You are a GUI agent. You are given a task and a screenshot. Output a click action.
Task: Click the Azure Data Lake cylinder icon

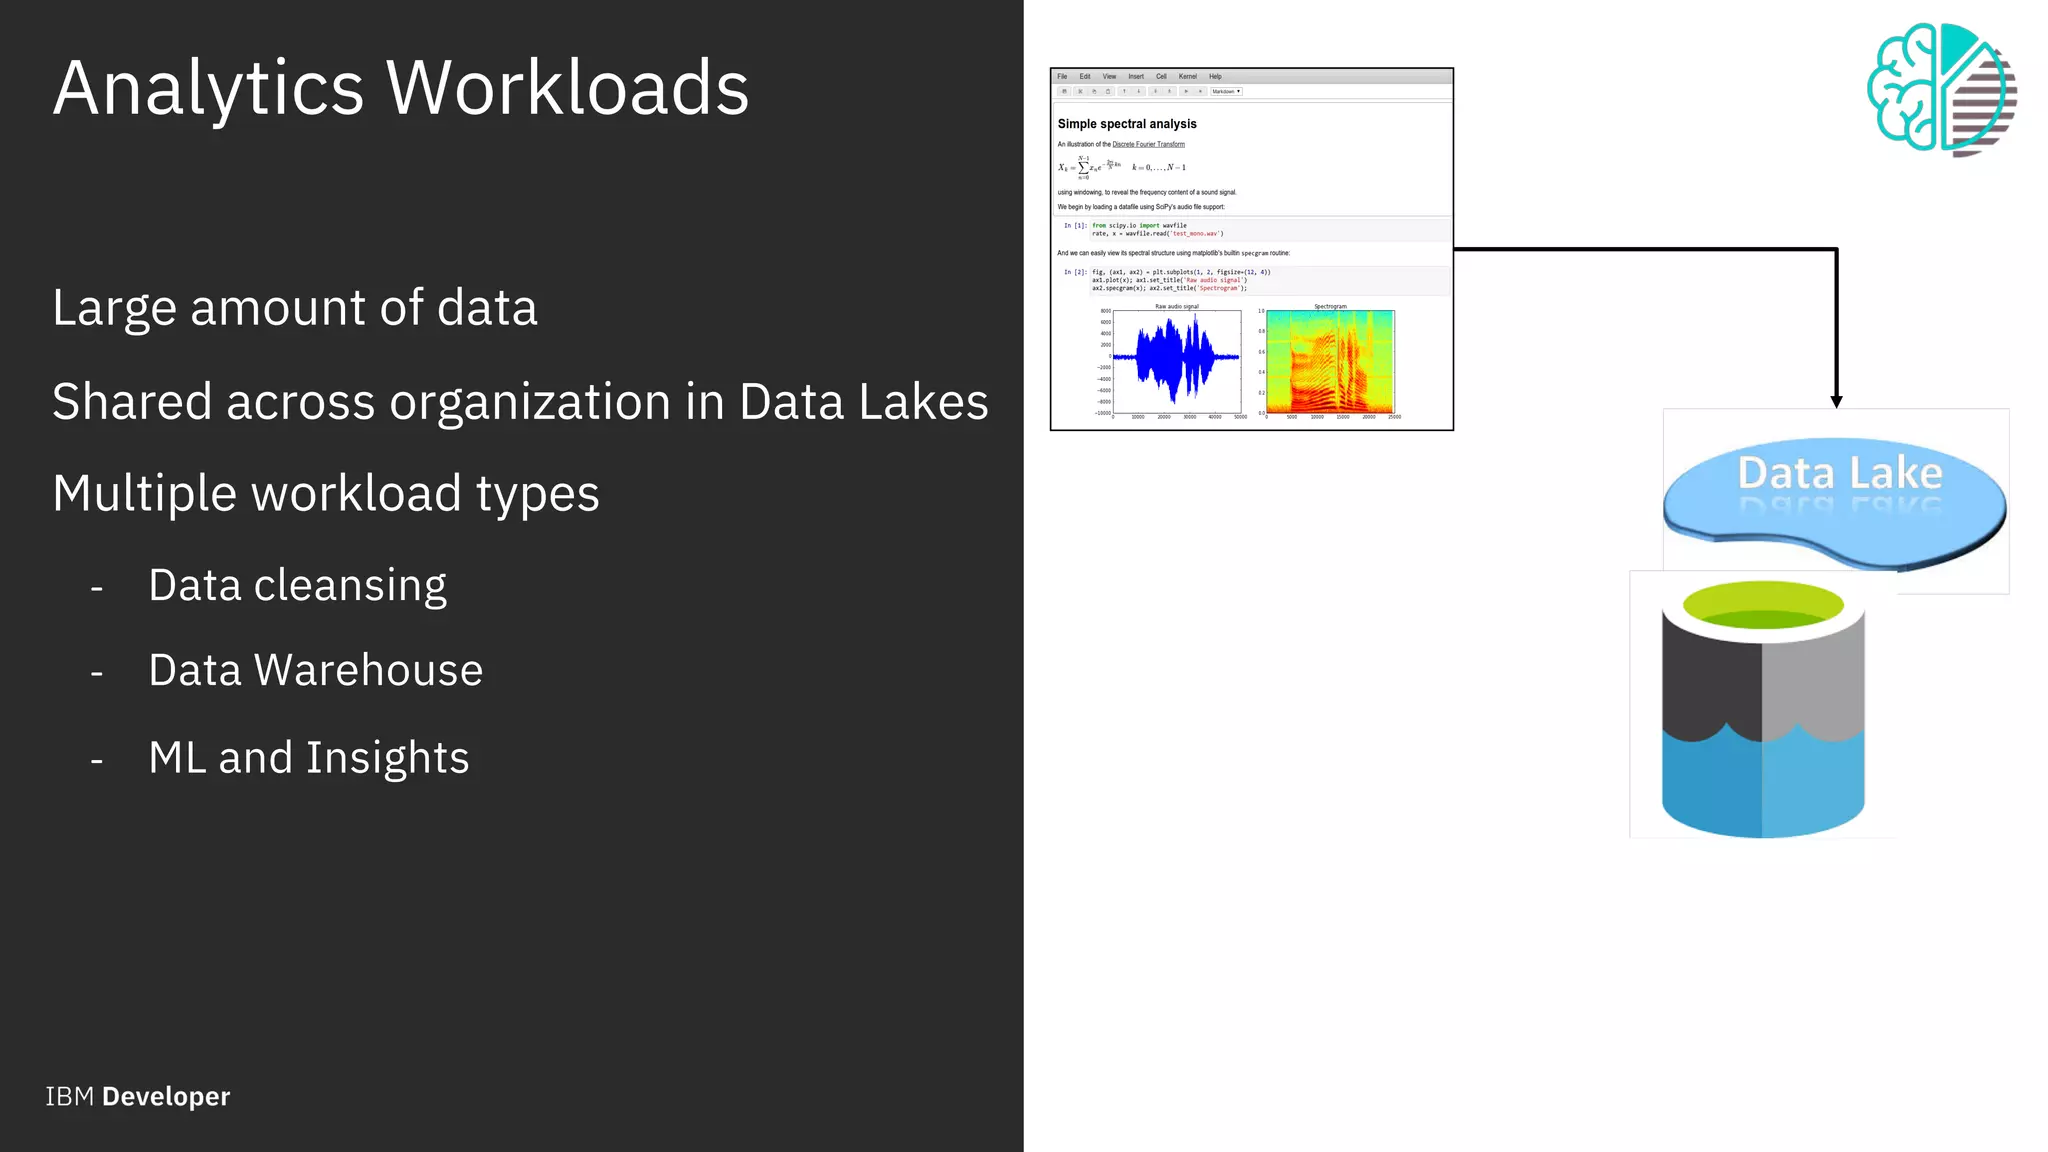click(1763, 708)
